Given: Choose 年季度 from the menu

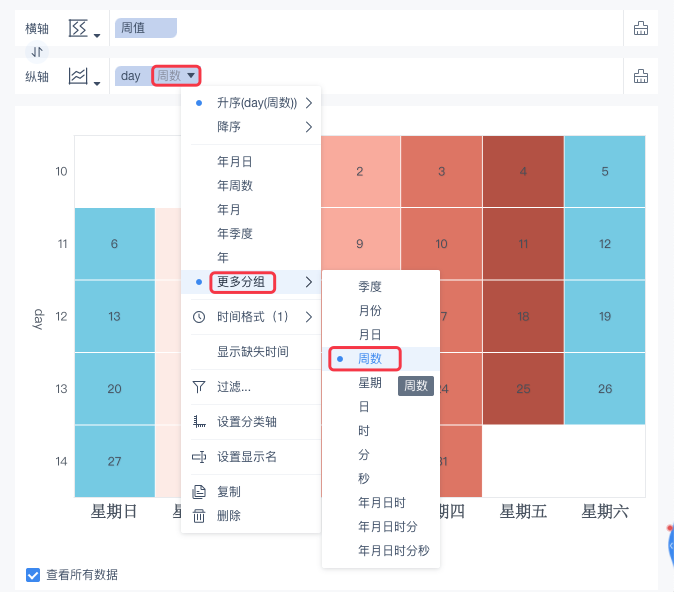Looking at the screenshot, I should (x=235, y=234).
